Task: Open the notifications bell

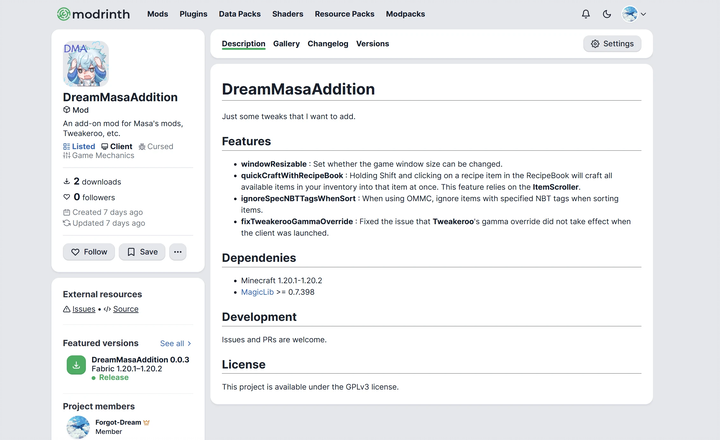Action: [x=586, y=14]
